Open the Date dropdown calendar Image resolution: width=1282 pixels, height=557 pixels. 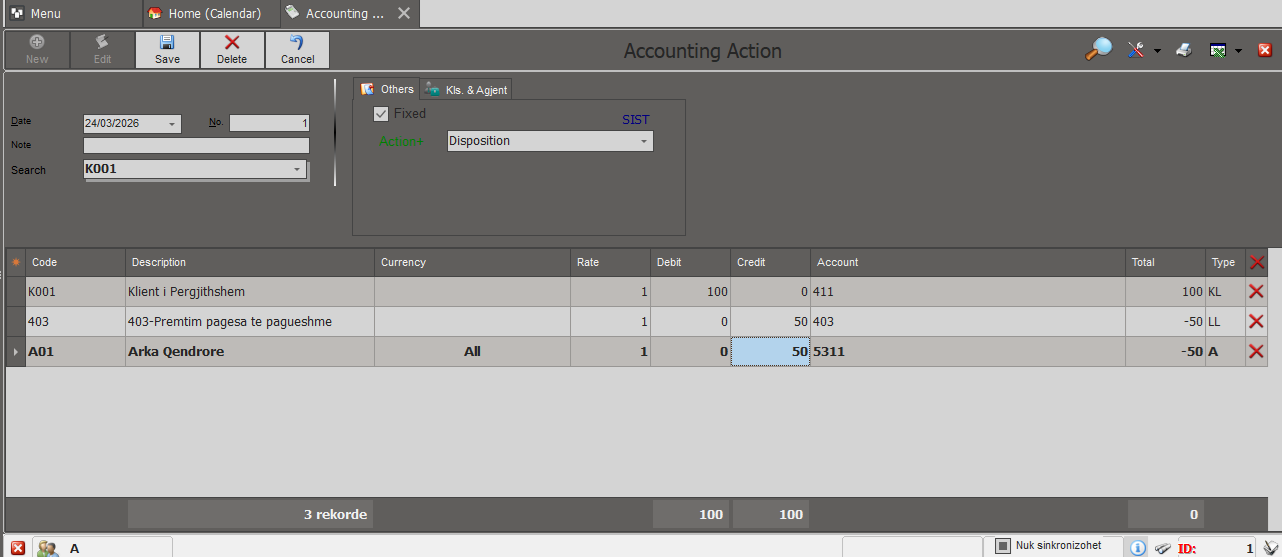coord(173,124)
